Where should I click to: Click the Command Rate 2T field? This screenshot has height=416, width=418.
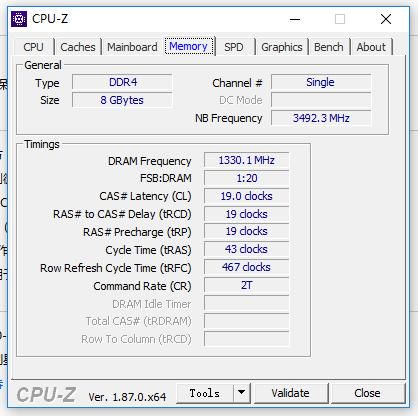point(246,285)
